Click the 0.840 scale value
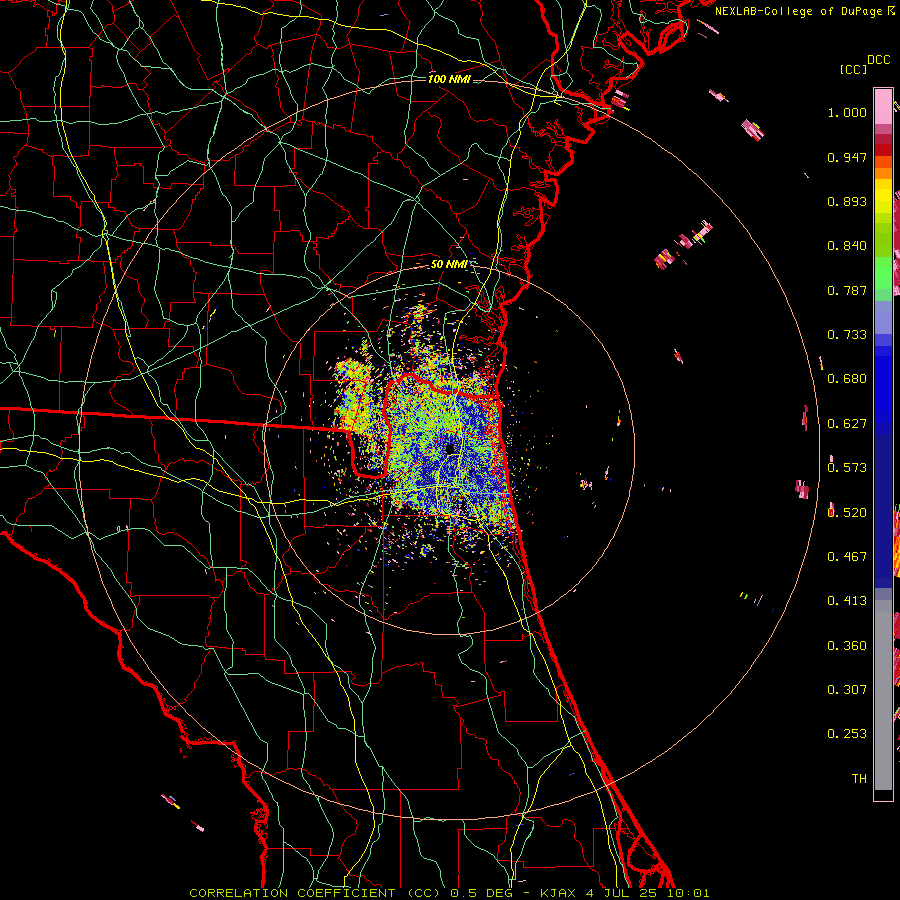Image resolution: width=900 pixels, height=900 pixels. (847, 246)
